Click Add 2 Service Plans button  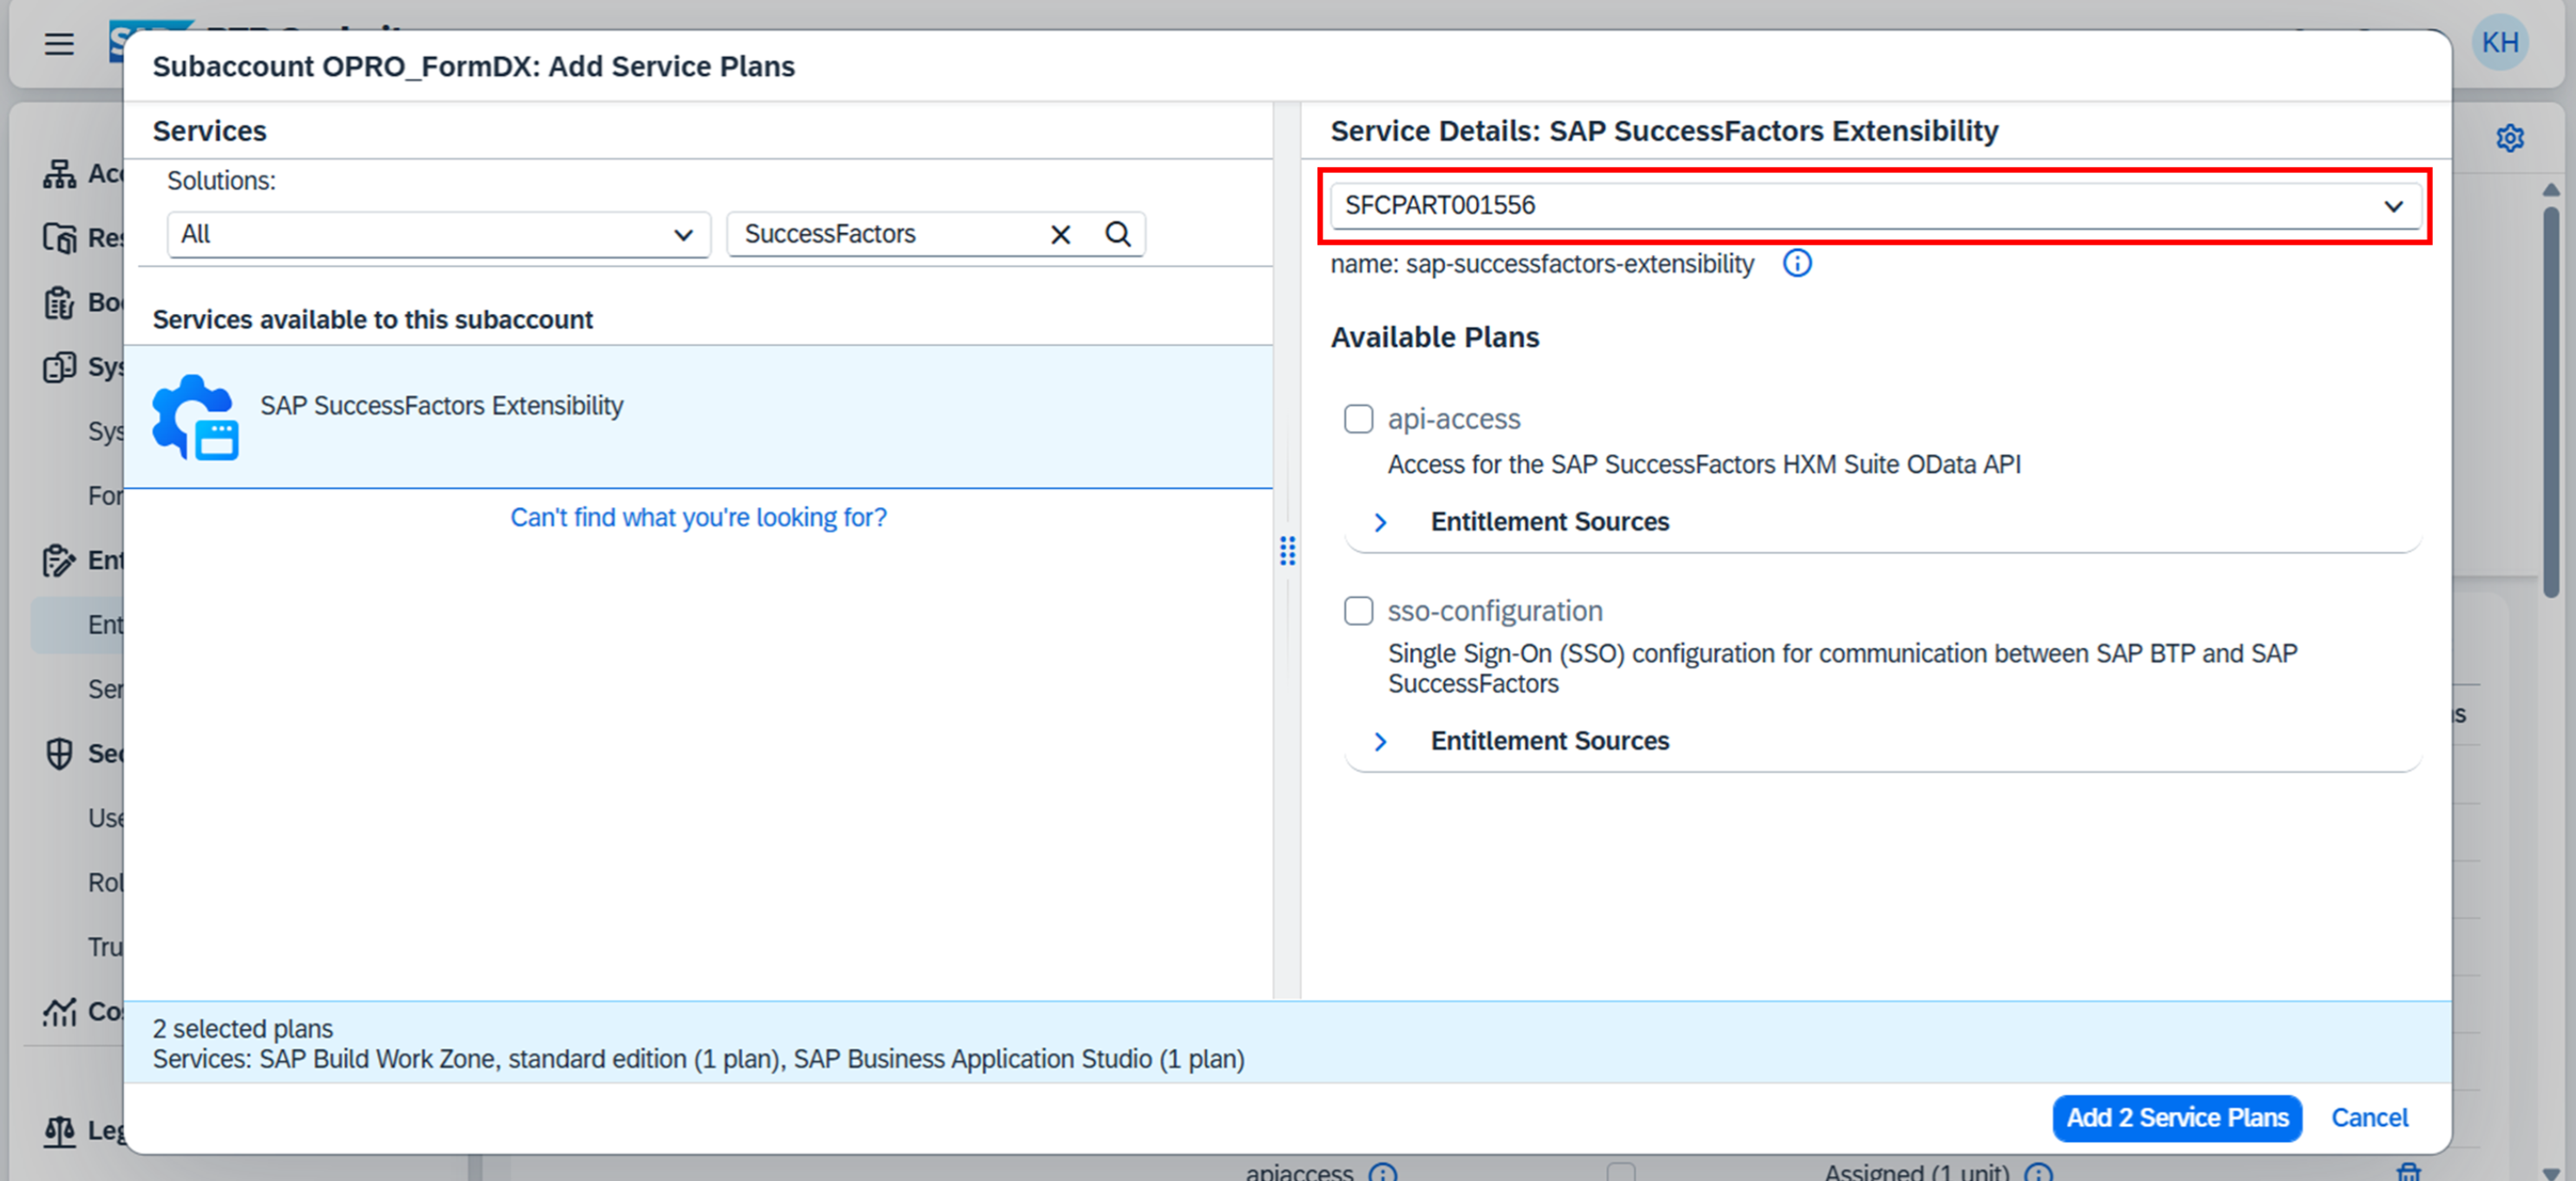(x=2176, y=1117)
